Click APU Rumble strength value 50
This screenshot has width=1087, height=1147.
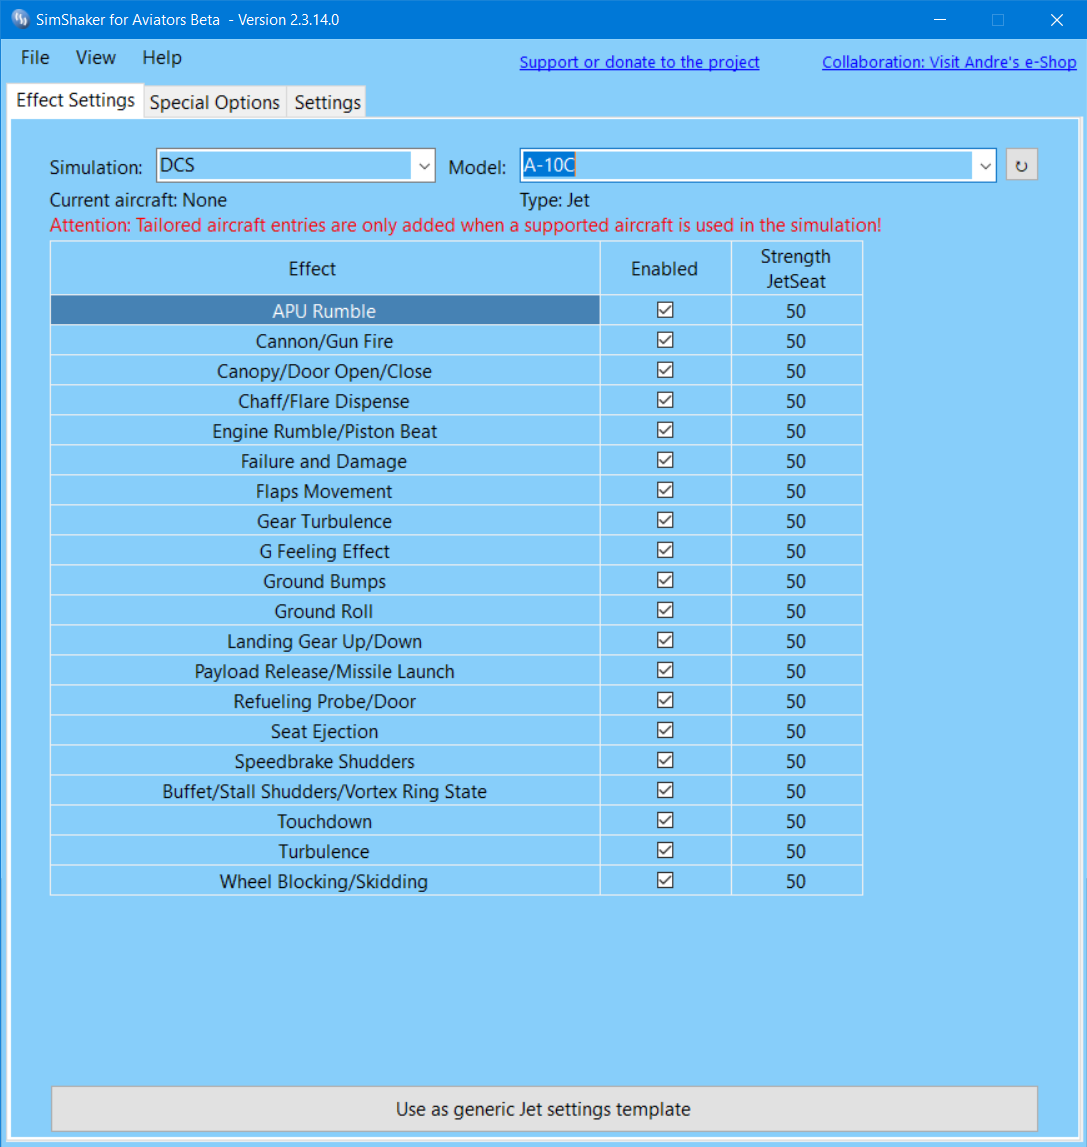point(797,311)
